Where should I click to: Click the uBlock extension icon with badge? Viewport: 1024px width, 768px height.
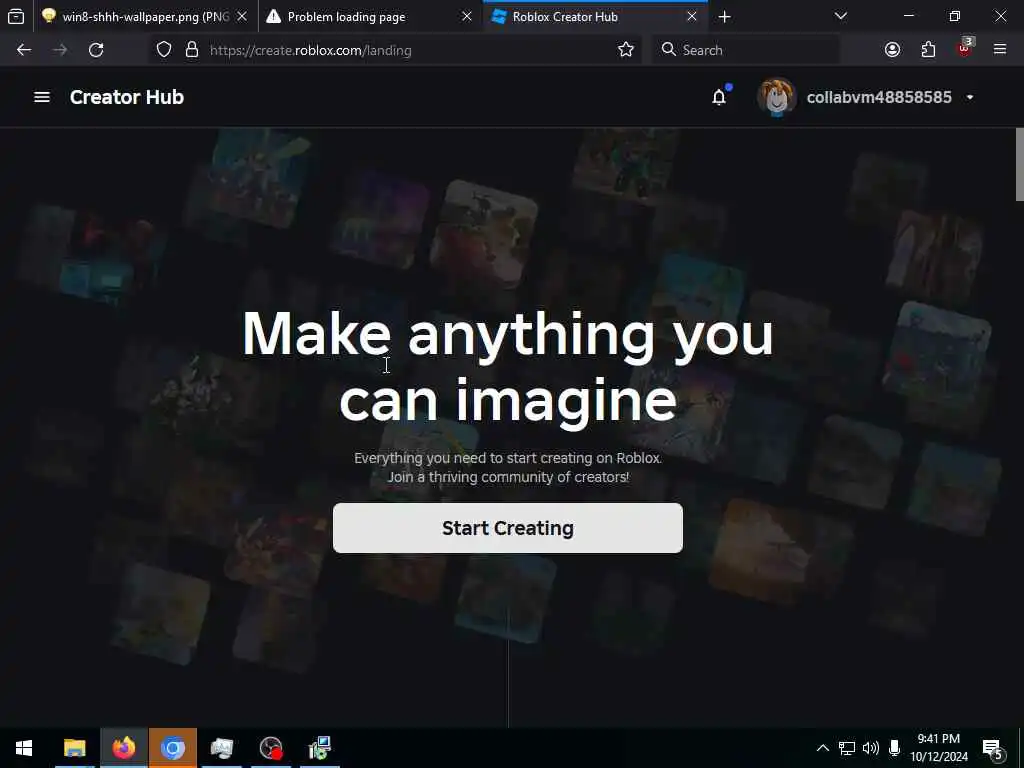click(x=965, y=48)
